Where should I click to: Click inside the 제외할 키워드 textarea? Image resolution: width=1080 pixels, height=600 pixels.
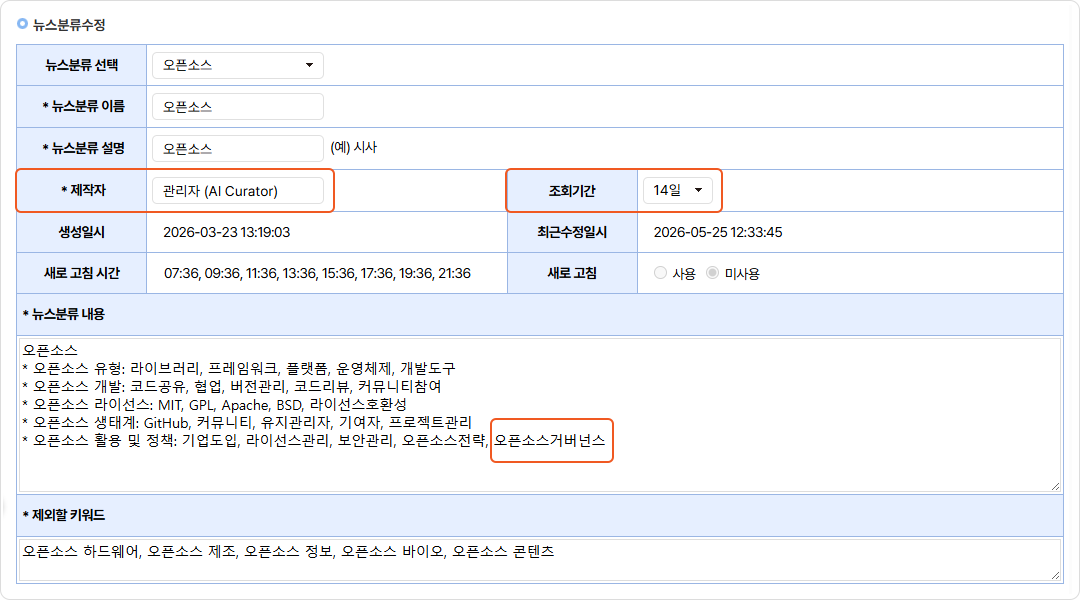[540, 559]
